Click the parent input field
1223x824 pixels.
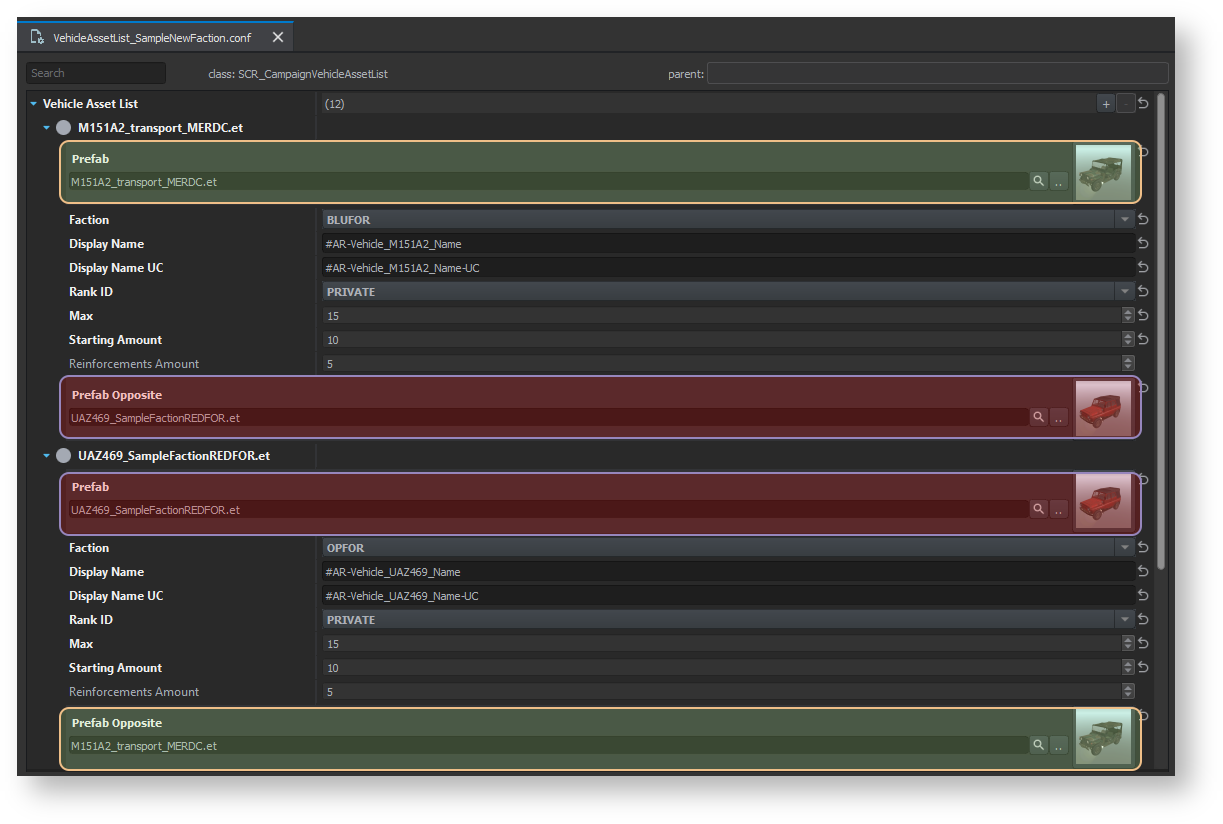[937, 73]
